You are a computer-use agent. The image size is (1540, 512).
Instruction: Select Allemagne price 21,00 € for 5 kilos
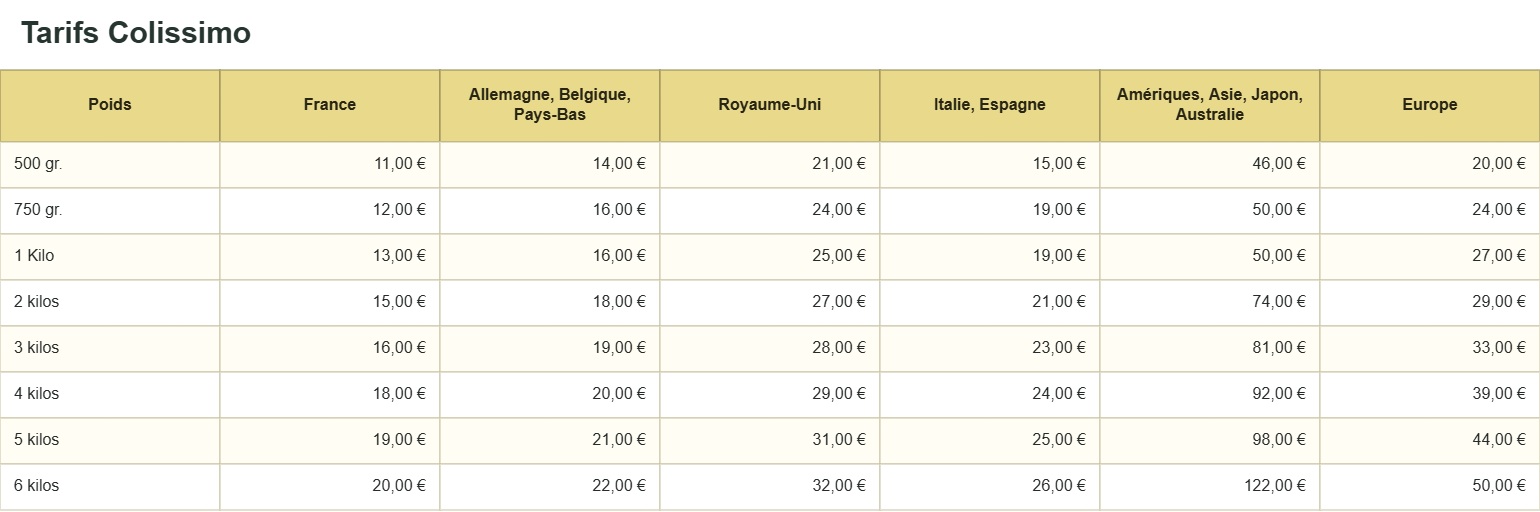[x=550, y=440]
